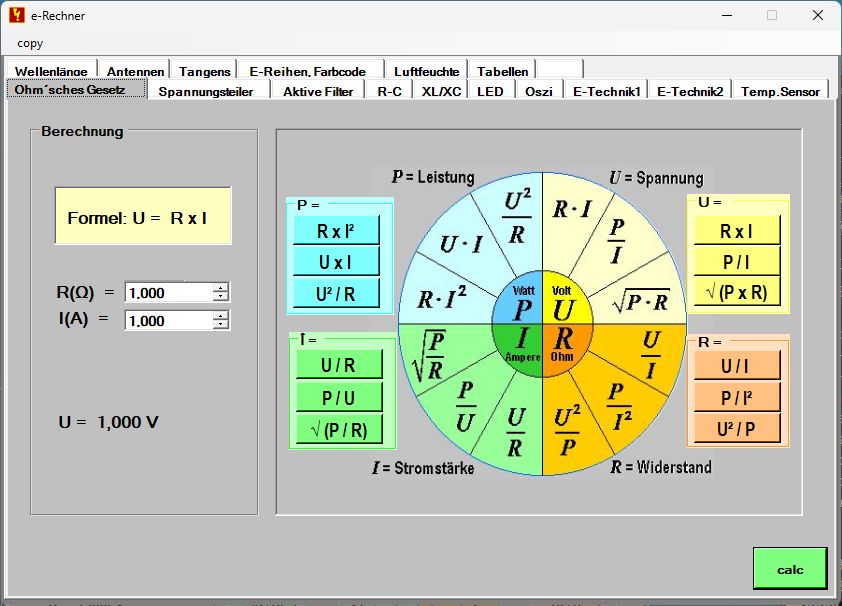Click the I(A) input field
This screenshot has height=606, width=842.
pos(168,321)
